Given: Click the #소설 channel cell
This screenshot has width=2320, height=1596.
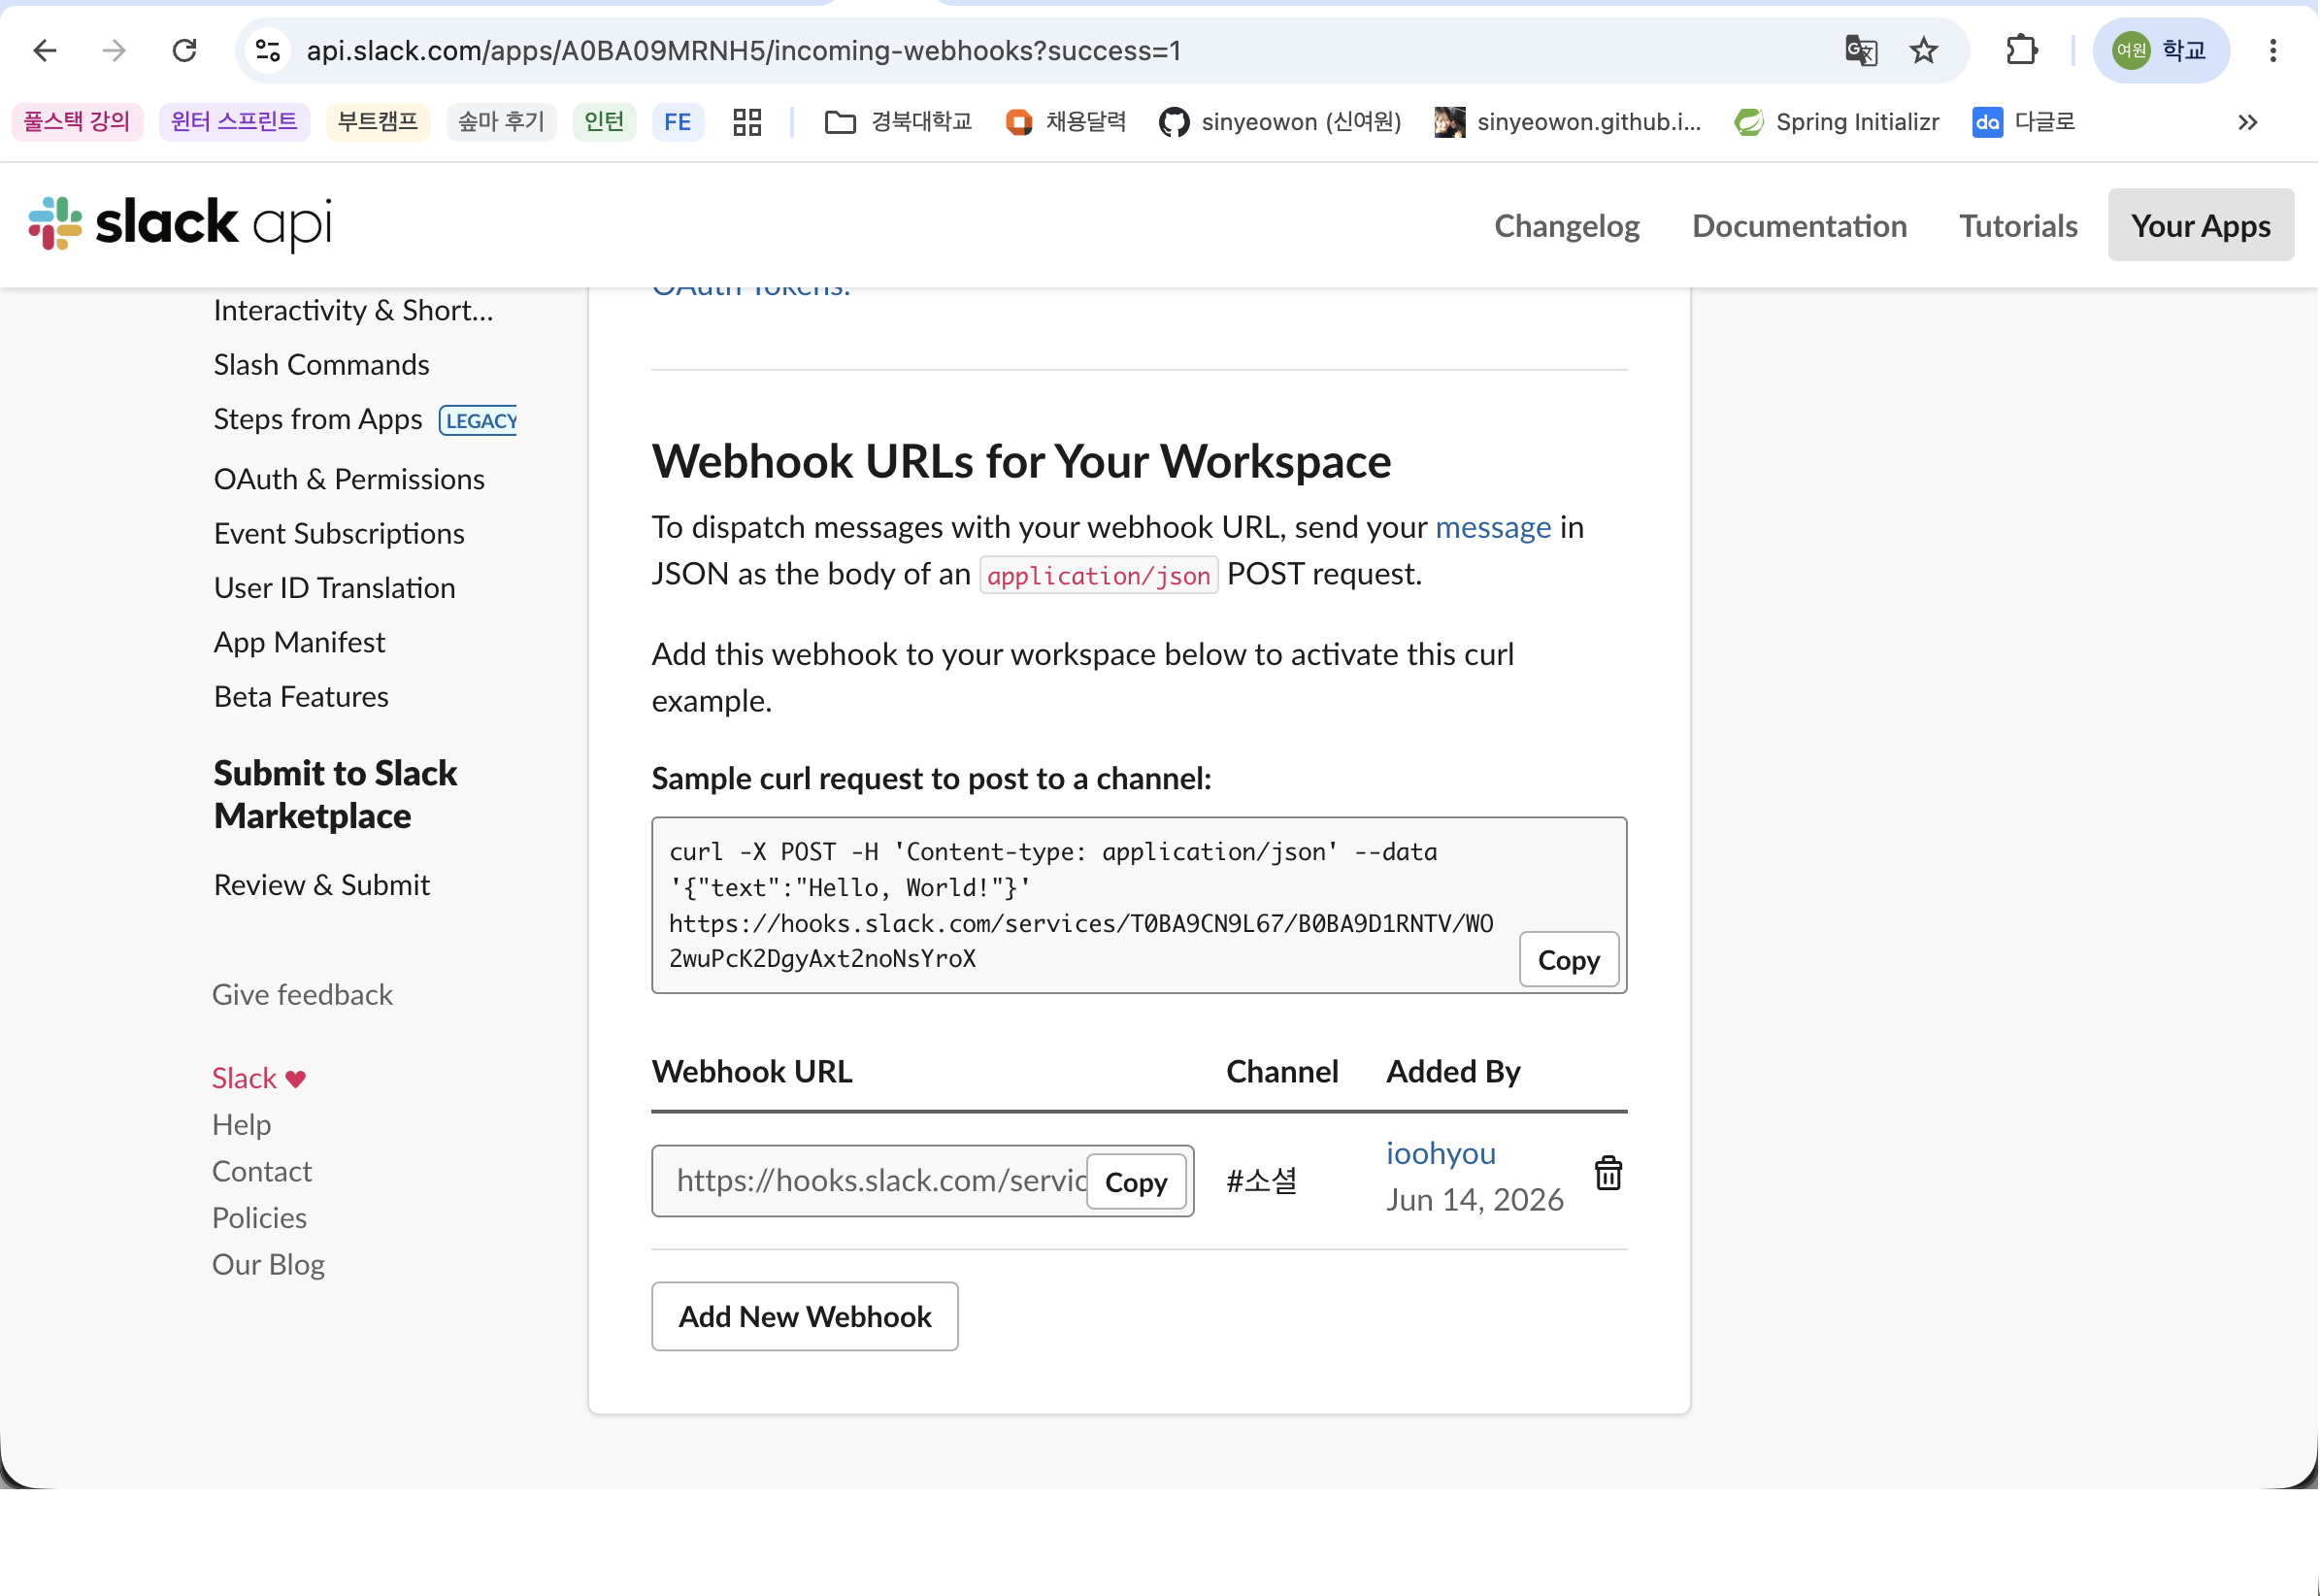Looking at the screenshot, I should pos(1261,1181).
